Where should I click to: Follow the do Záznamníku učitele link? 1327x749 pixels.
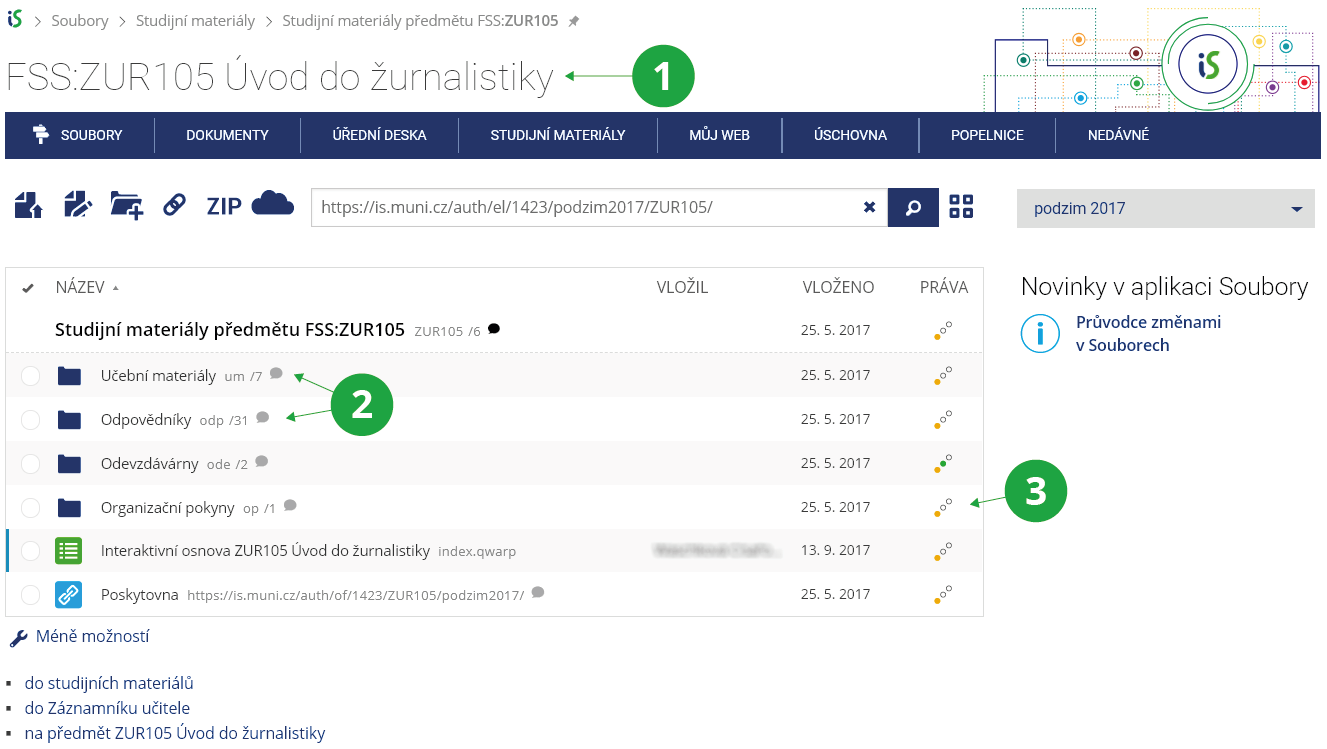[107, 708]
